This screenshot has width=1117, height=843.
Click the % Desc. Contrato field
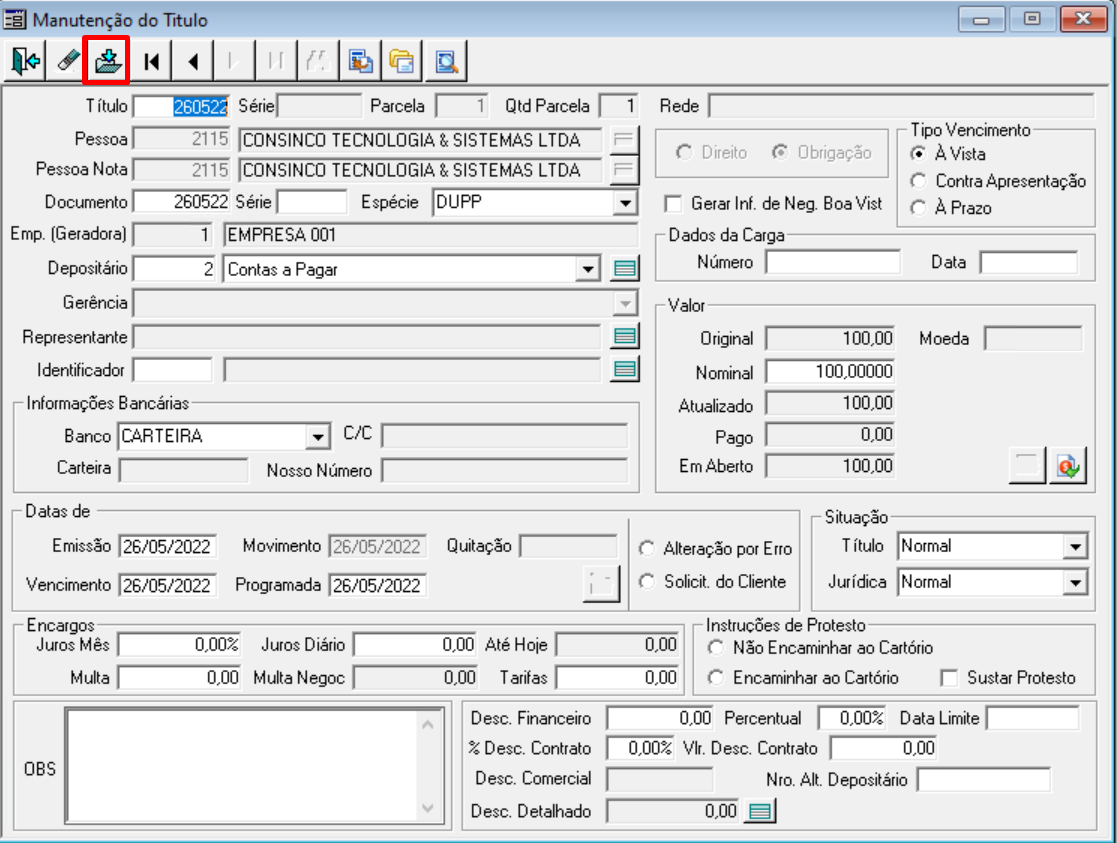click(x=640, y=748)
